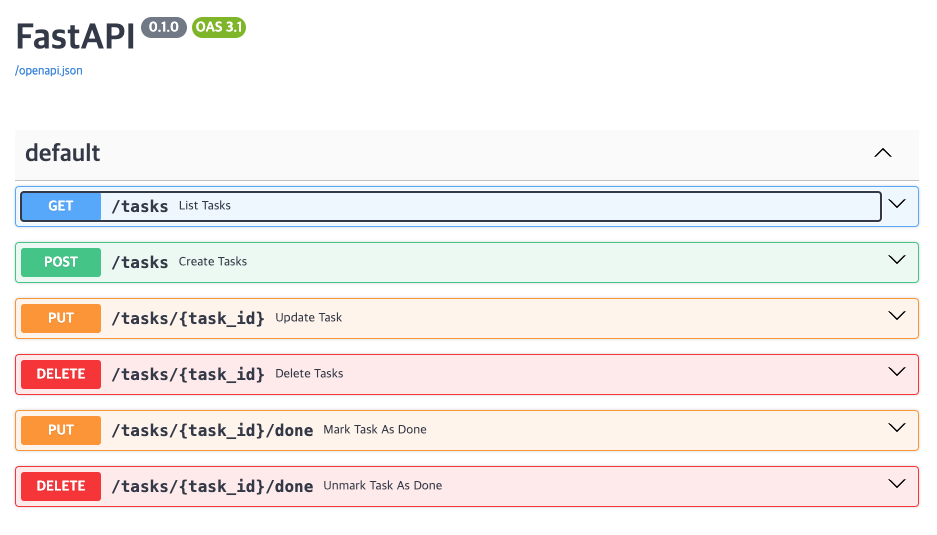Expand the Unmark Task As Done chevron
The width and height of the screenshot is (937, 535).
coord(897,484)
